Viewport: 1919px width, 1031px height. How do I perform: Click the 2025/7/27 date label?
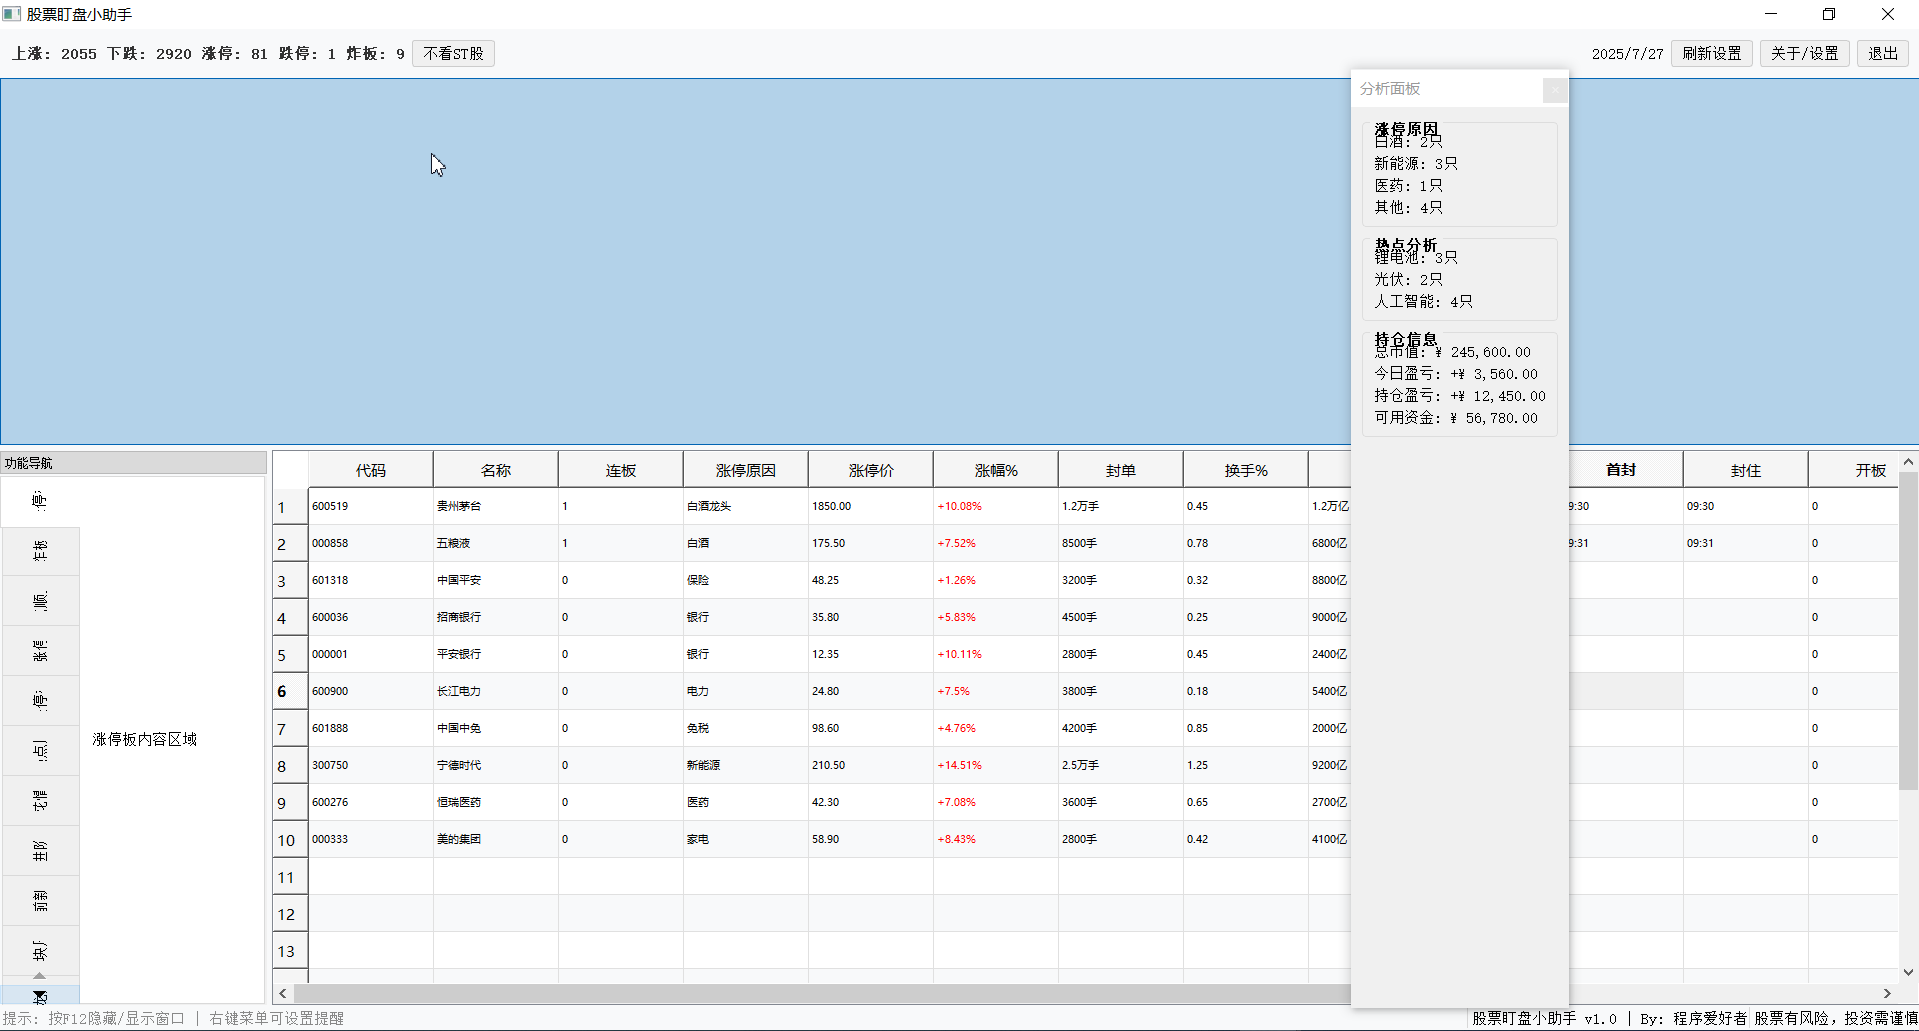tap(1627, 54)
